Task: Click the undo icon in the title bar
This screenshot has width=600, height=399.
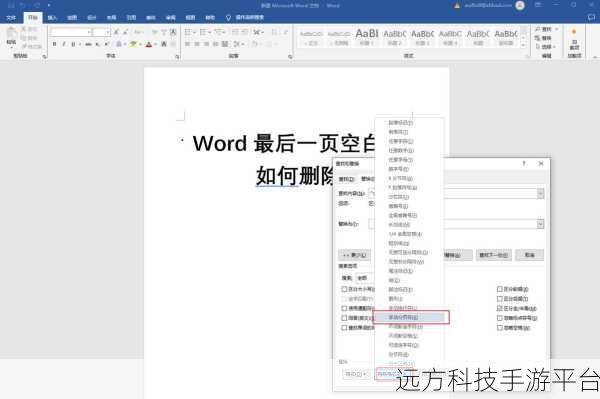Action: pos(23,5)
